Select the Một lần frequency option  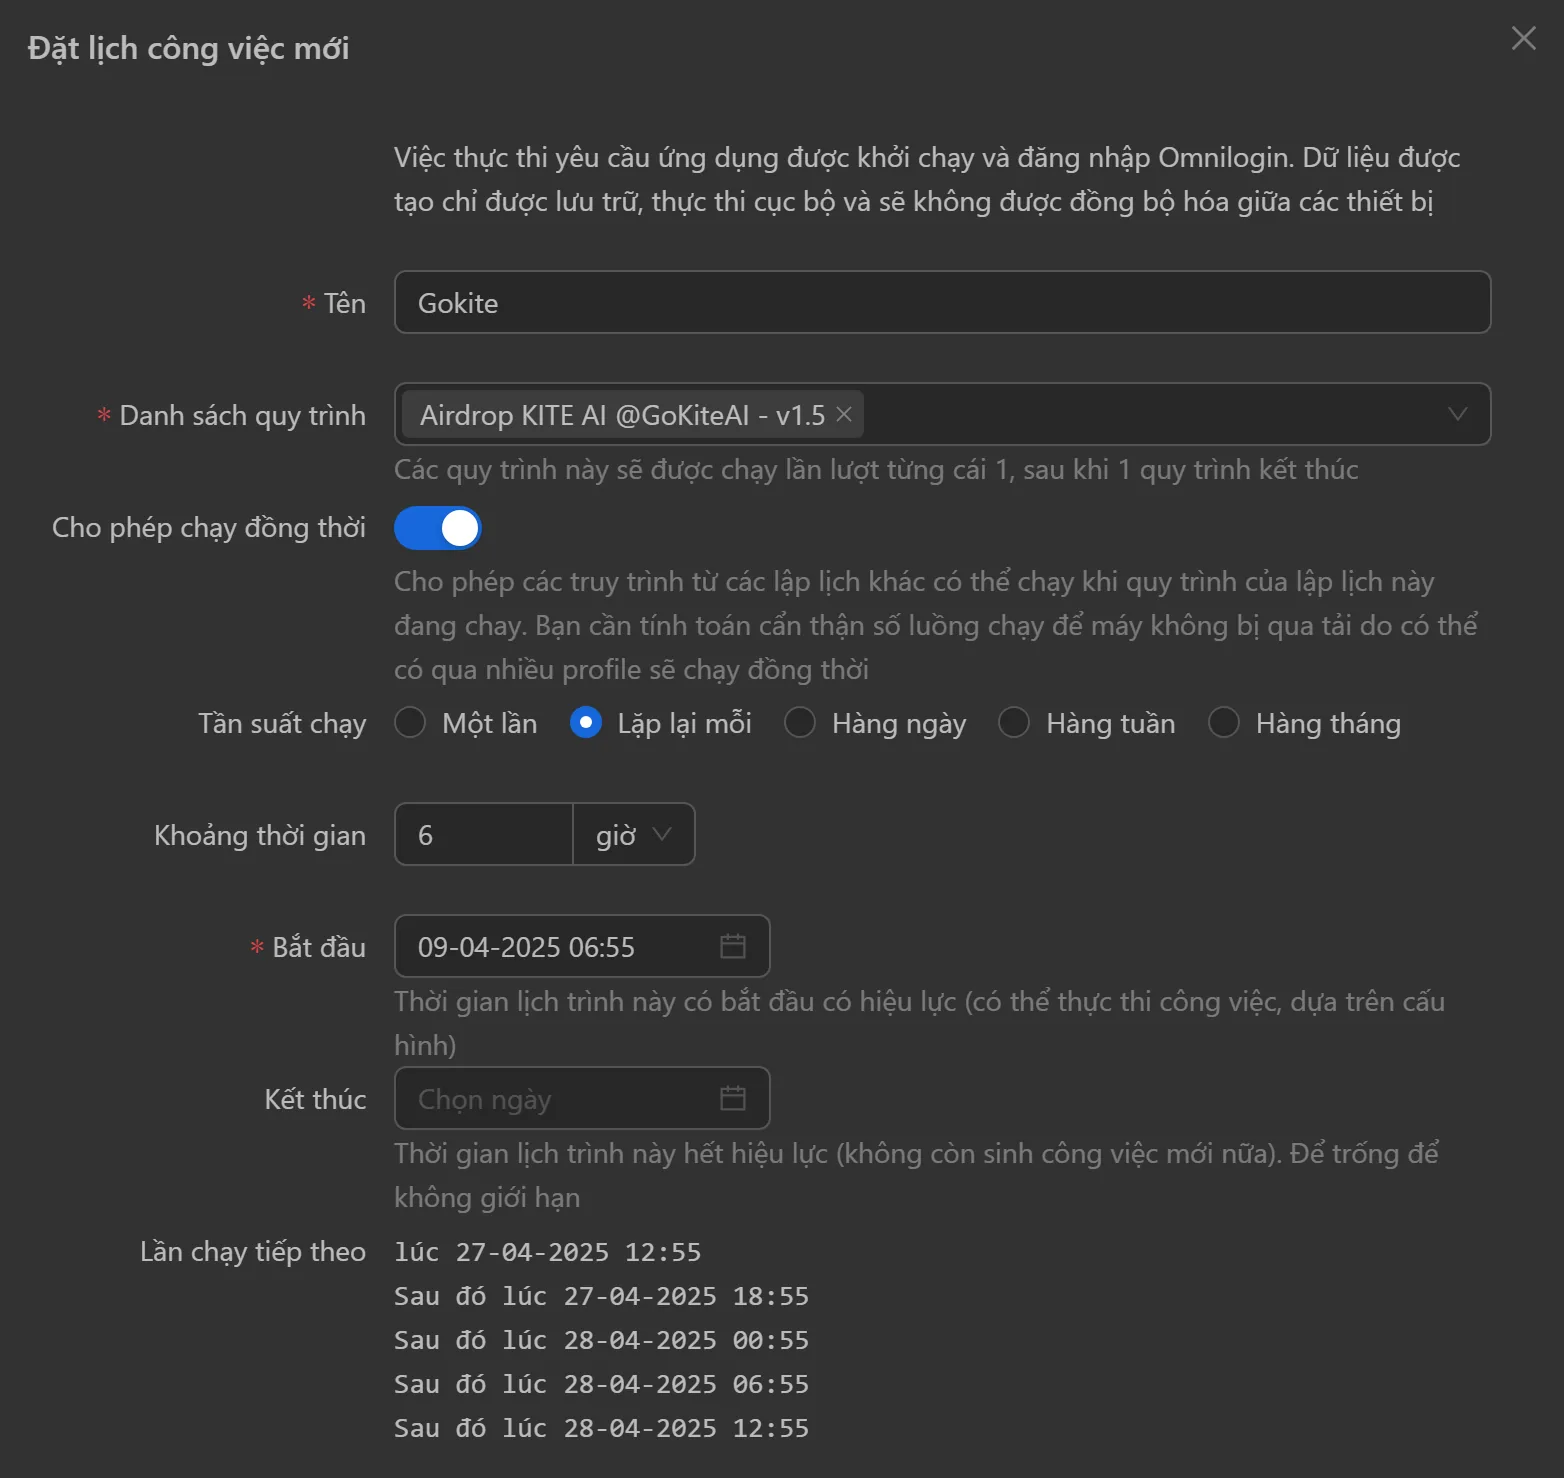411,722
